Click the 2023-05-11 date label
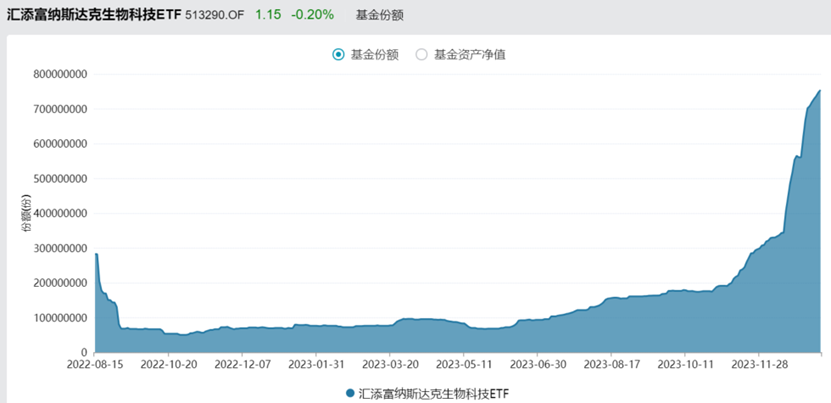 click(463, 366)
